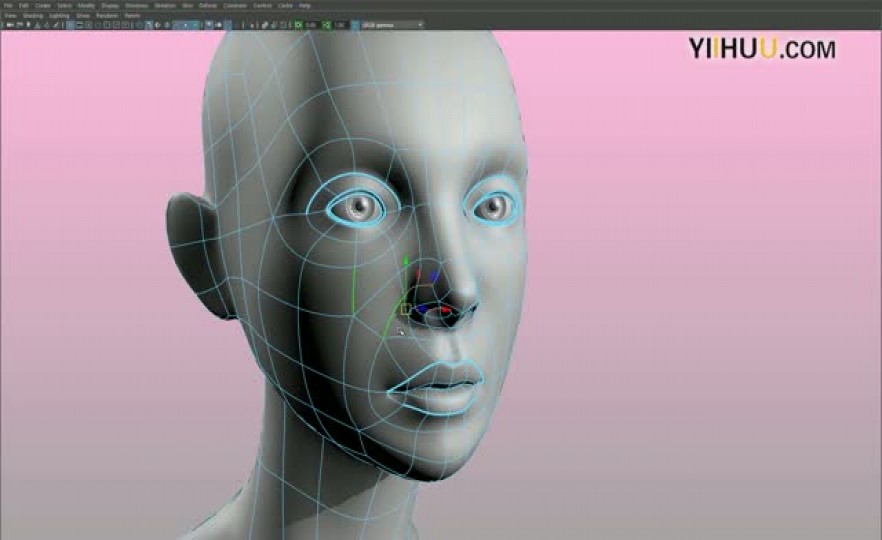Open the Create menu

coord(43,6)
